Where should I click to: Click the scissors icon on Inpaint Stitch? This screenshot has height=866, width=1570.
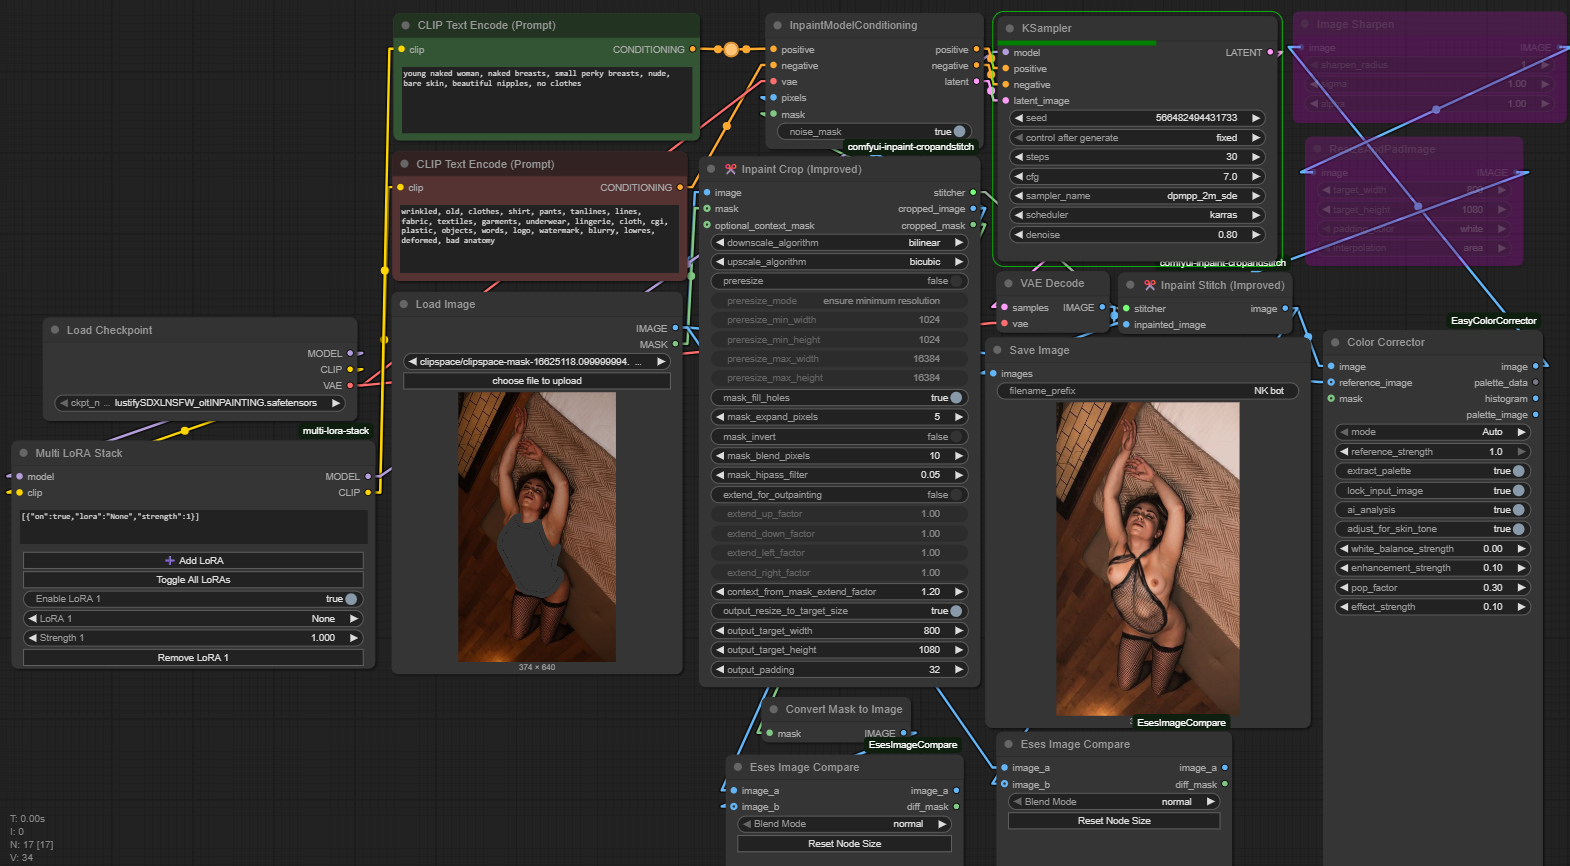tap(1150, 285)
